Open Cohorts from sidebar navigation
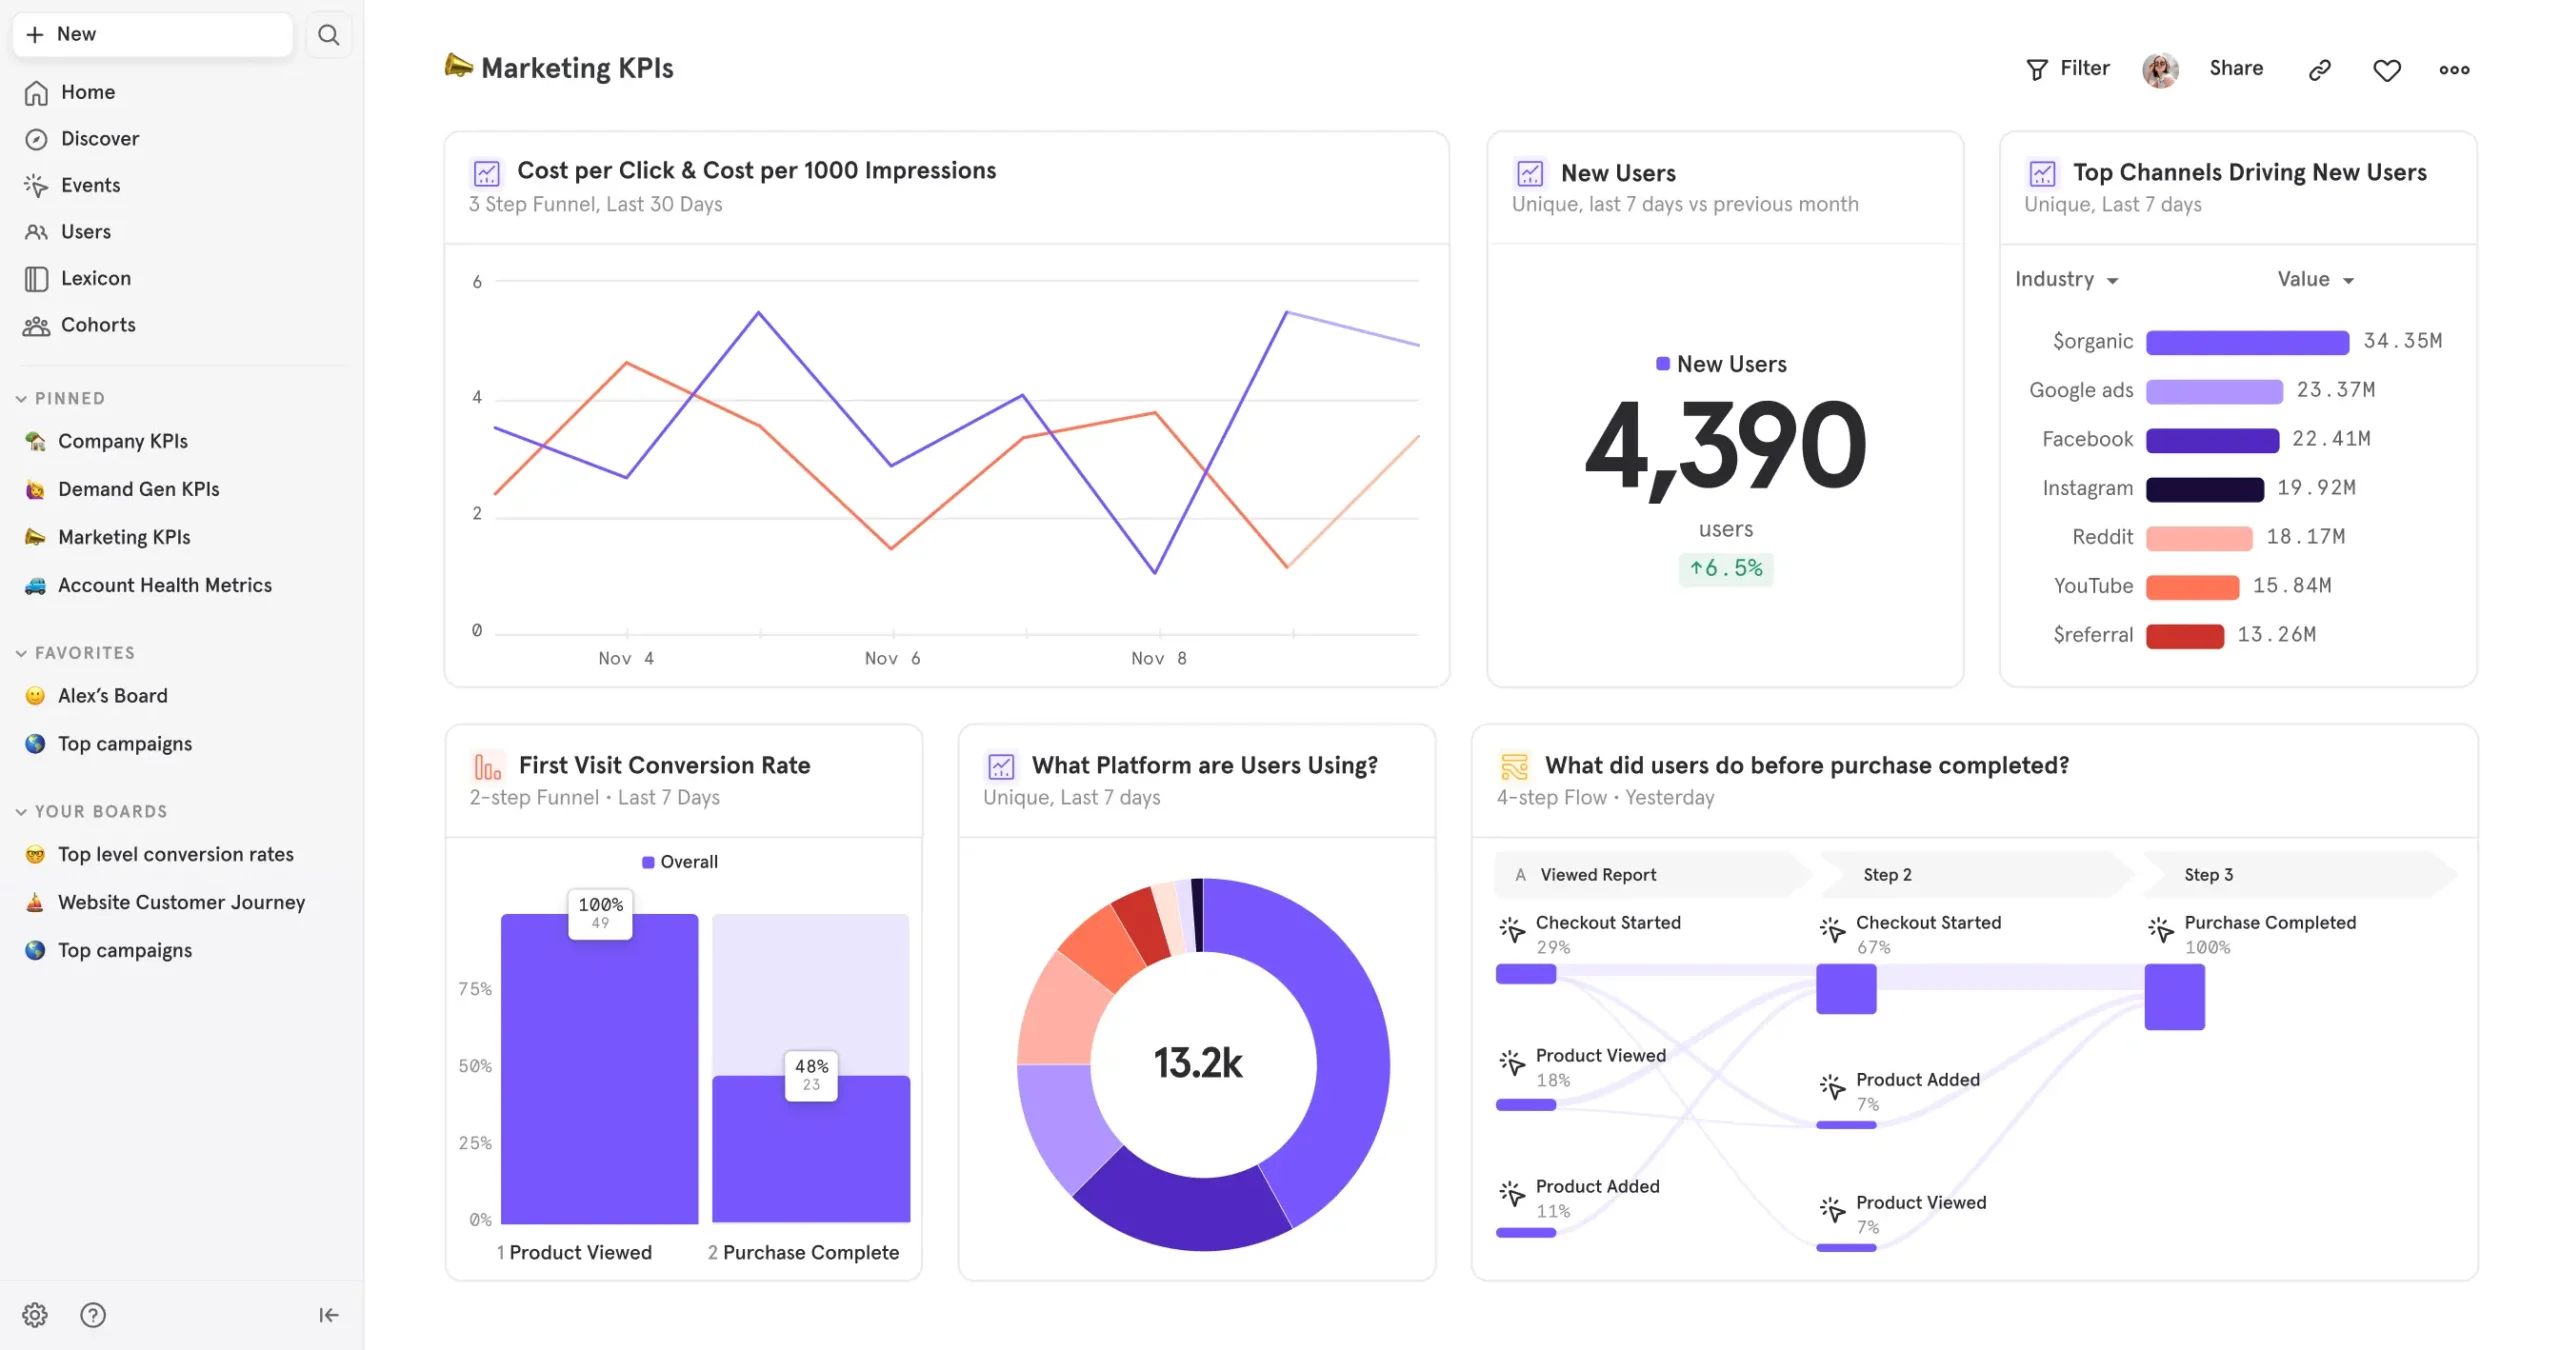The height and width of the screenshot is (1350, 2560). (97, 324)
